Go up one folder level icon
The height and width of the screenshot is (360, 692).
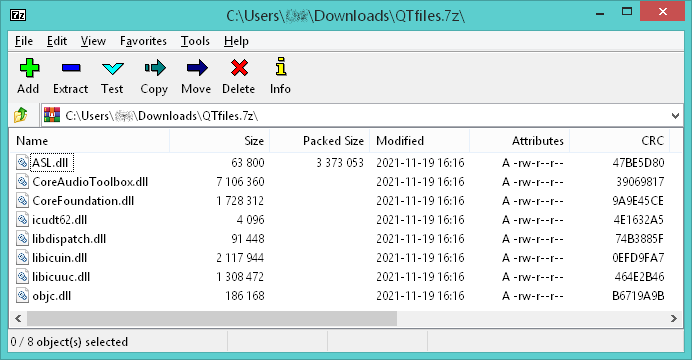pos(20,116)
